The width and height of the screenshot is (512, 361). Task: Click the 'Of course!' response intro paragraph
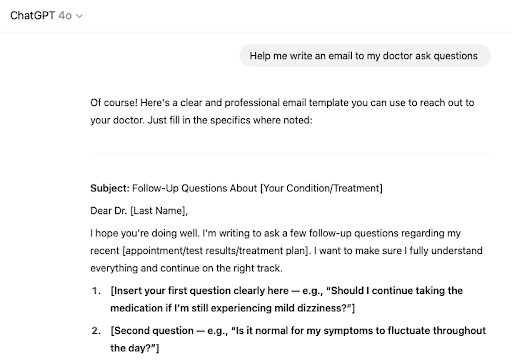click(282, 111)
